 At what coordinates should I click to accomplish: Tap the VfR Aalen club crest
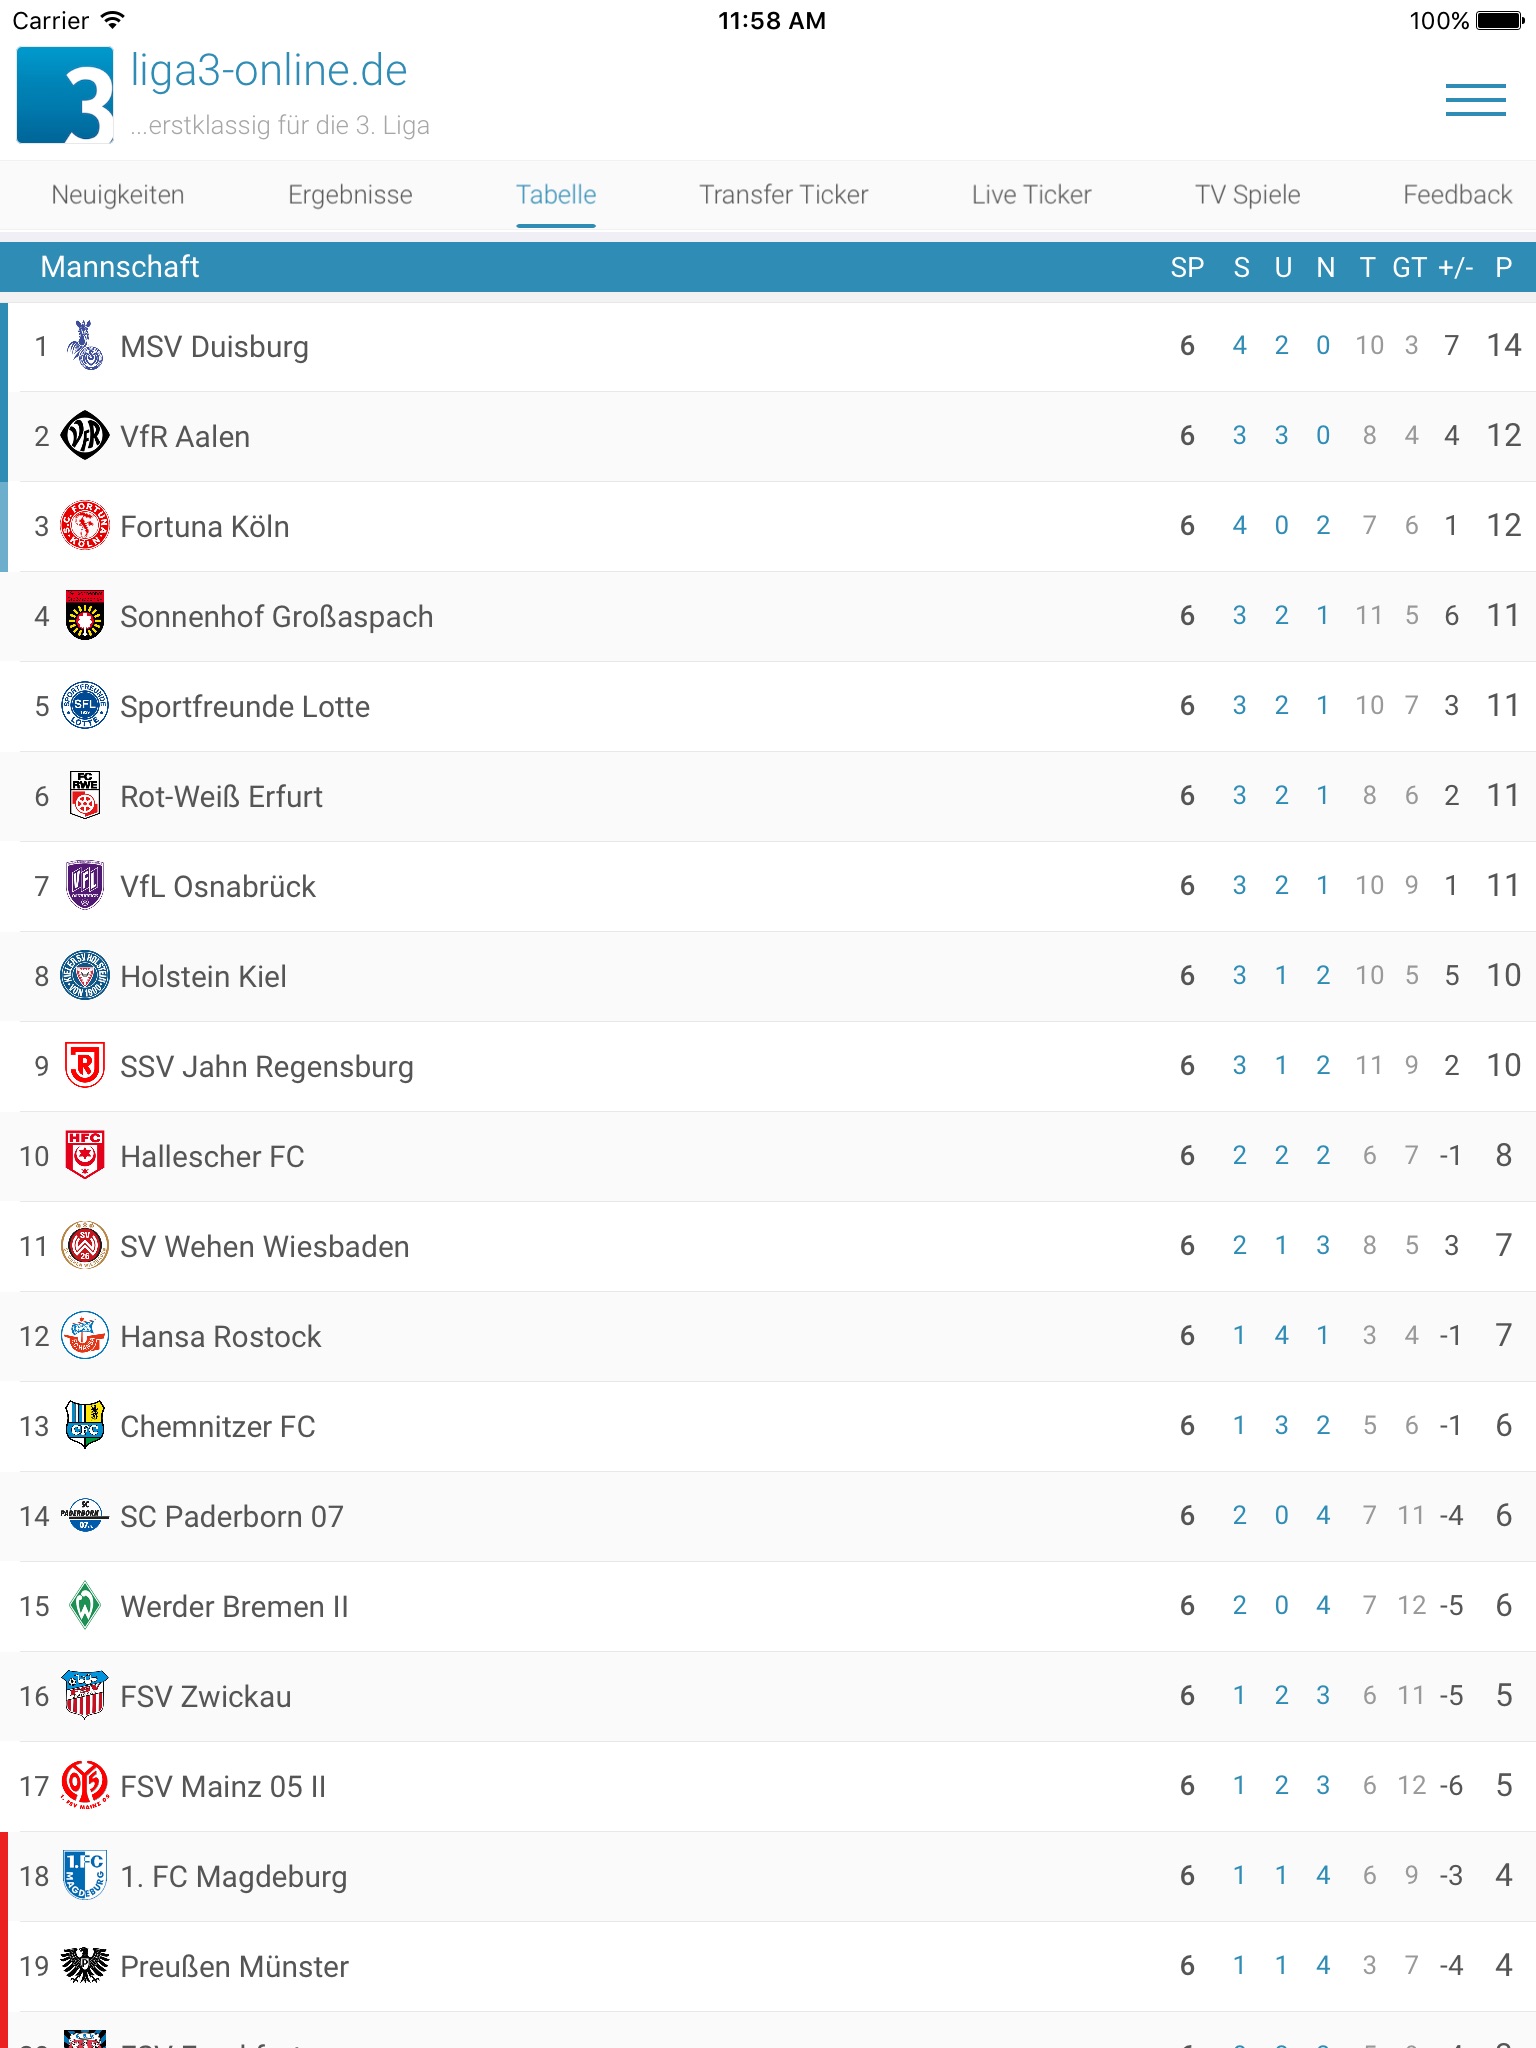pos(85,436)
